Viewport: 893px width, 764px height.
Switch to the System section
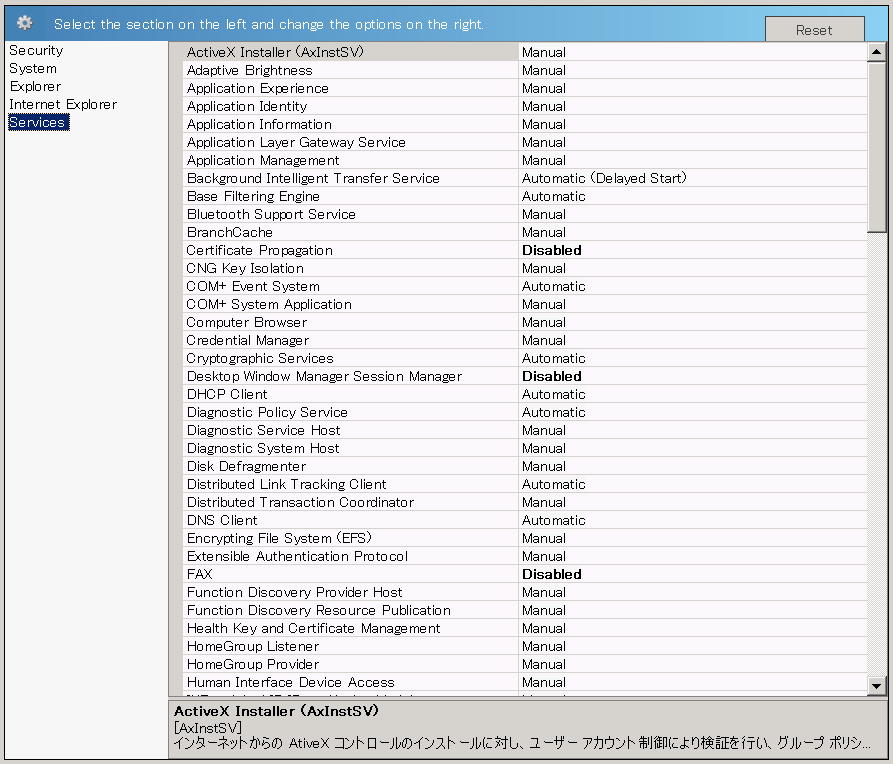[x=30, y=68]
